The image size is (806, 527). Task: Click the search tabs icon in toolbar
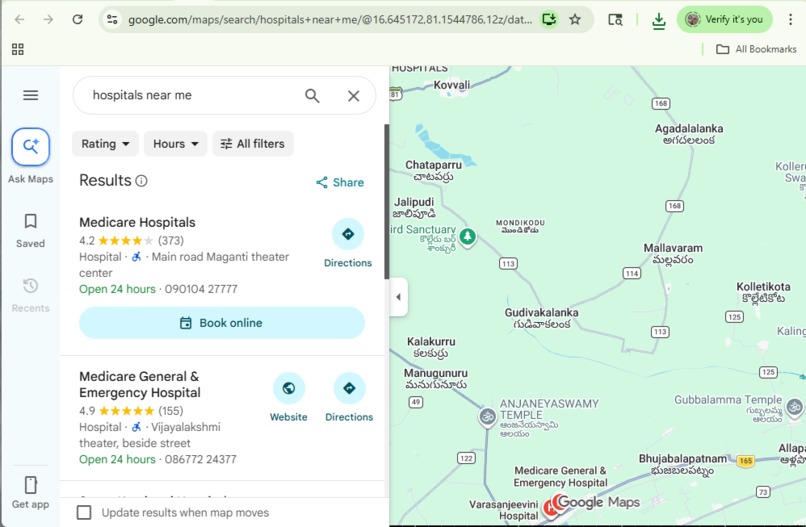615,20
